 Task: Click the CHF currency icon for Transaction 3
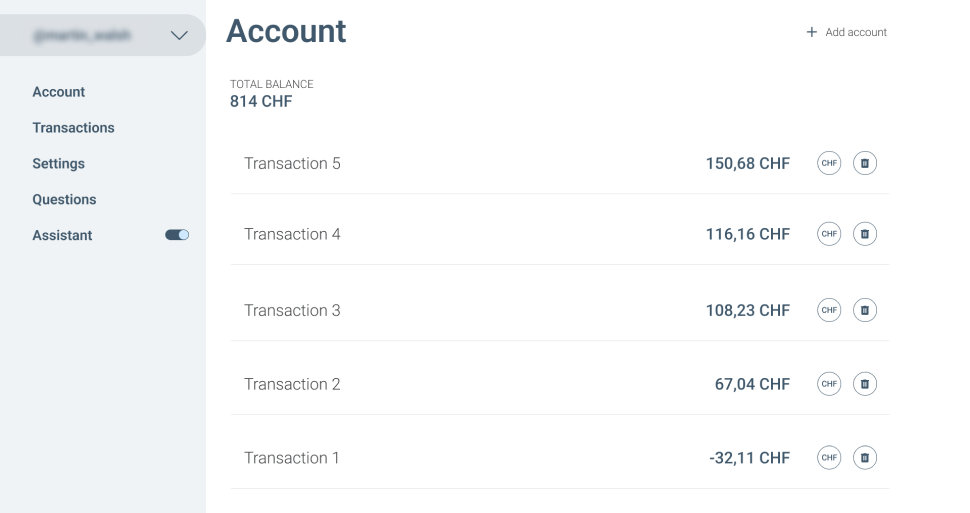click(x=829, y=310)
